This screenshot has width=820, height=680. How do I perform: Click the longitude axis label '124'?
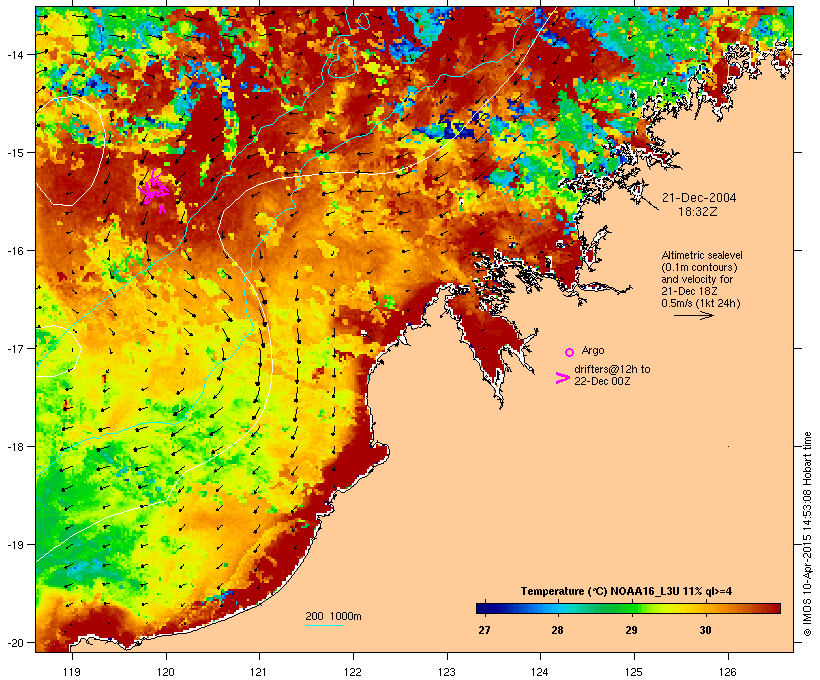point(540,672)
